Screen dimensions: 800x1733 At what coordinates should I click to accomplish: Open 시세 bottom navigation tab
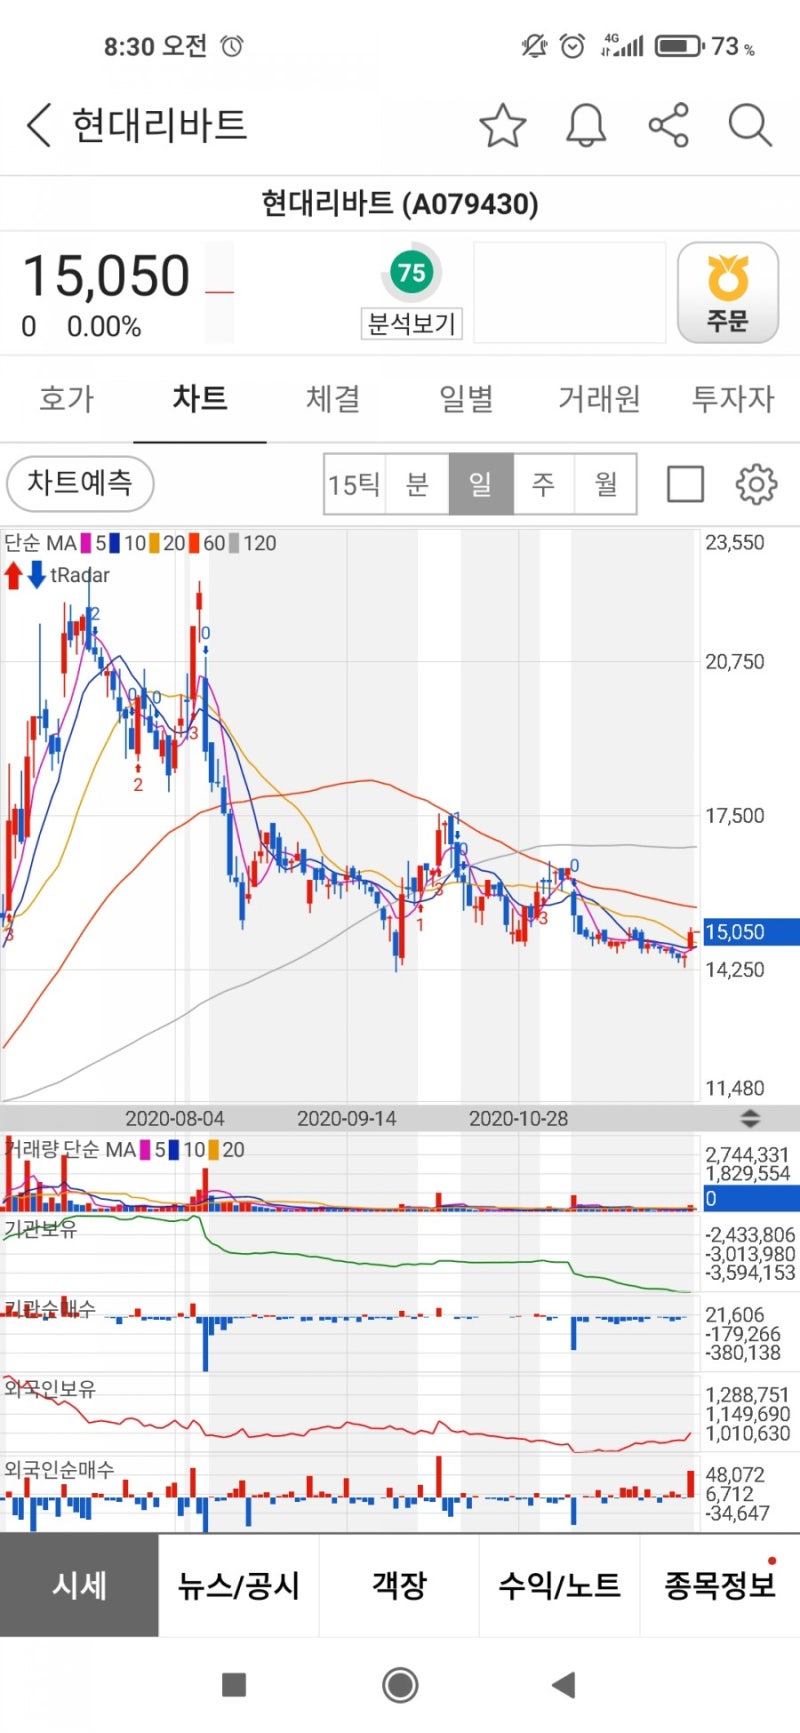[x=79, y=1585]
